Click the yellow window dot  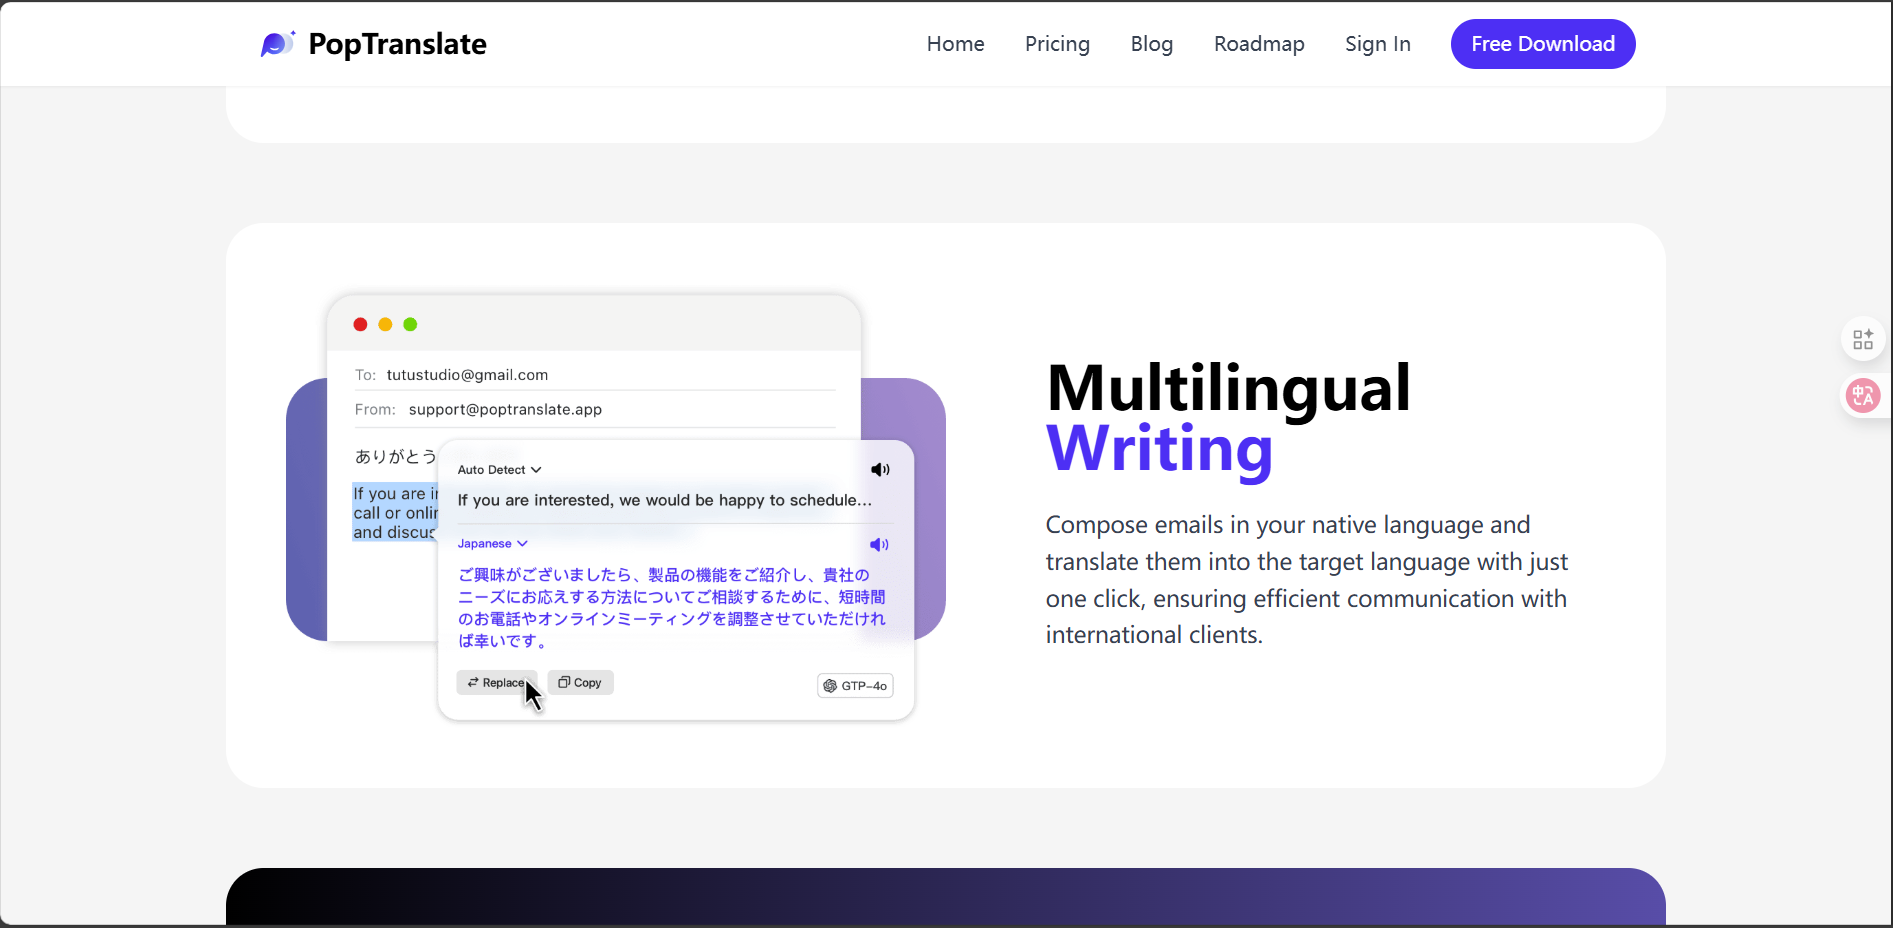pyautogui.click(x=385, y=324)
